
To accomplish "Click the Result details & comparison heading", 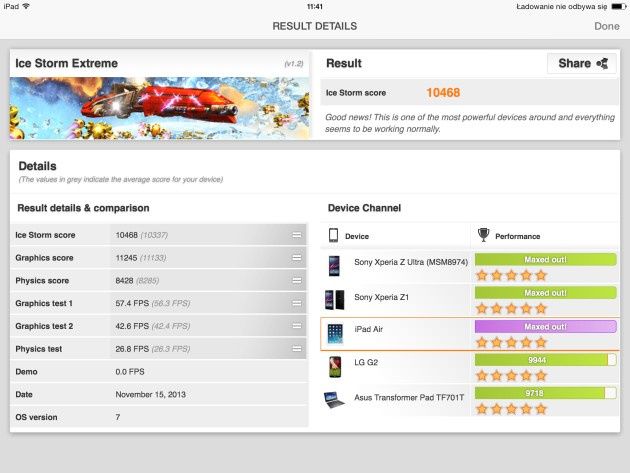I will (83, 208).
